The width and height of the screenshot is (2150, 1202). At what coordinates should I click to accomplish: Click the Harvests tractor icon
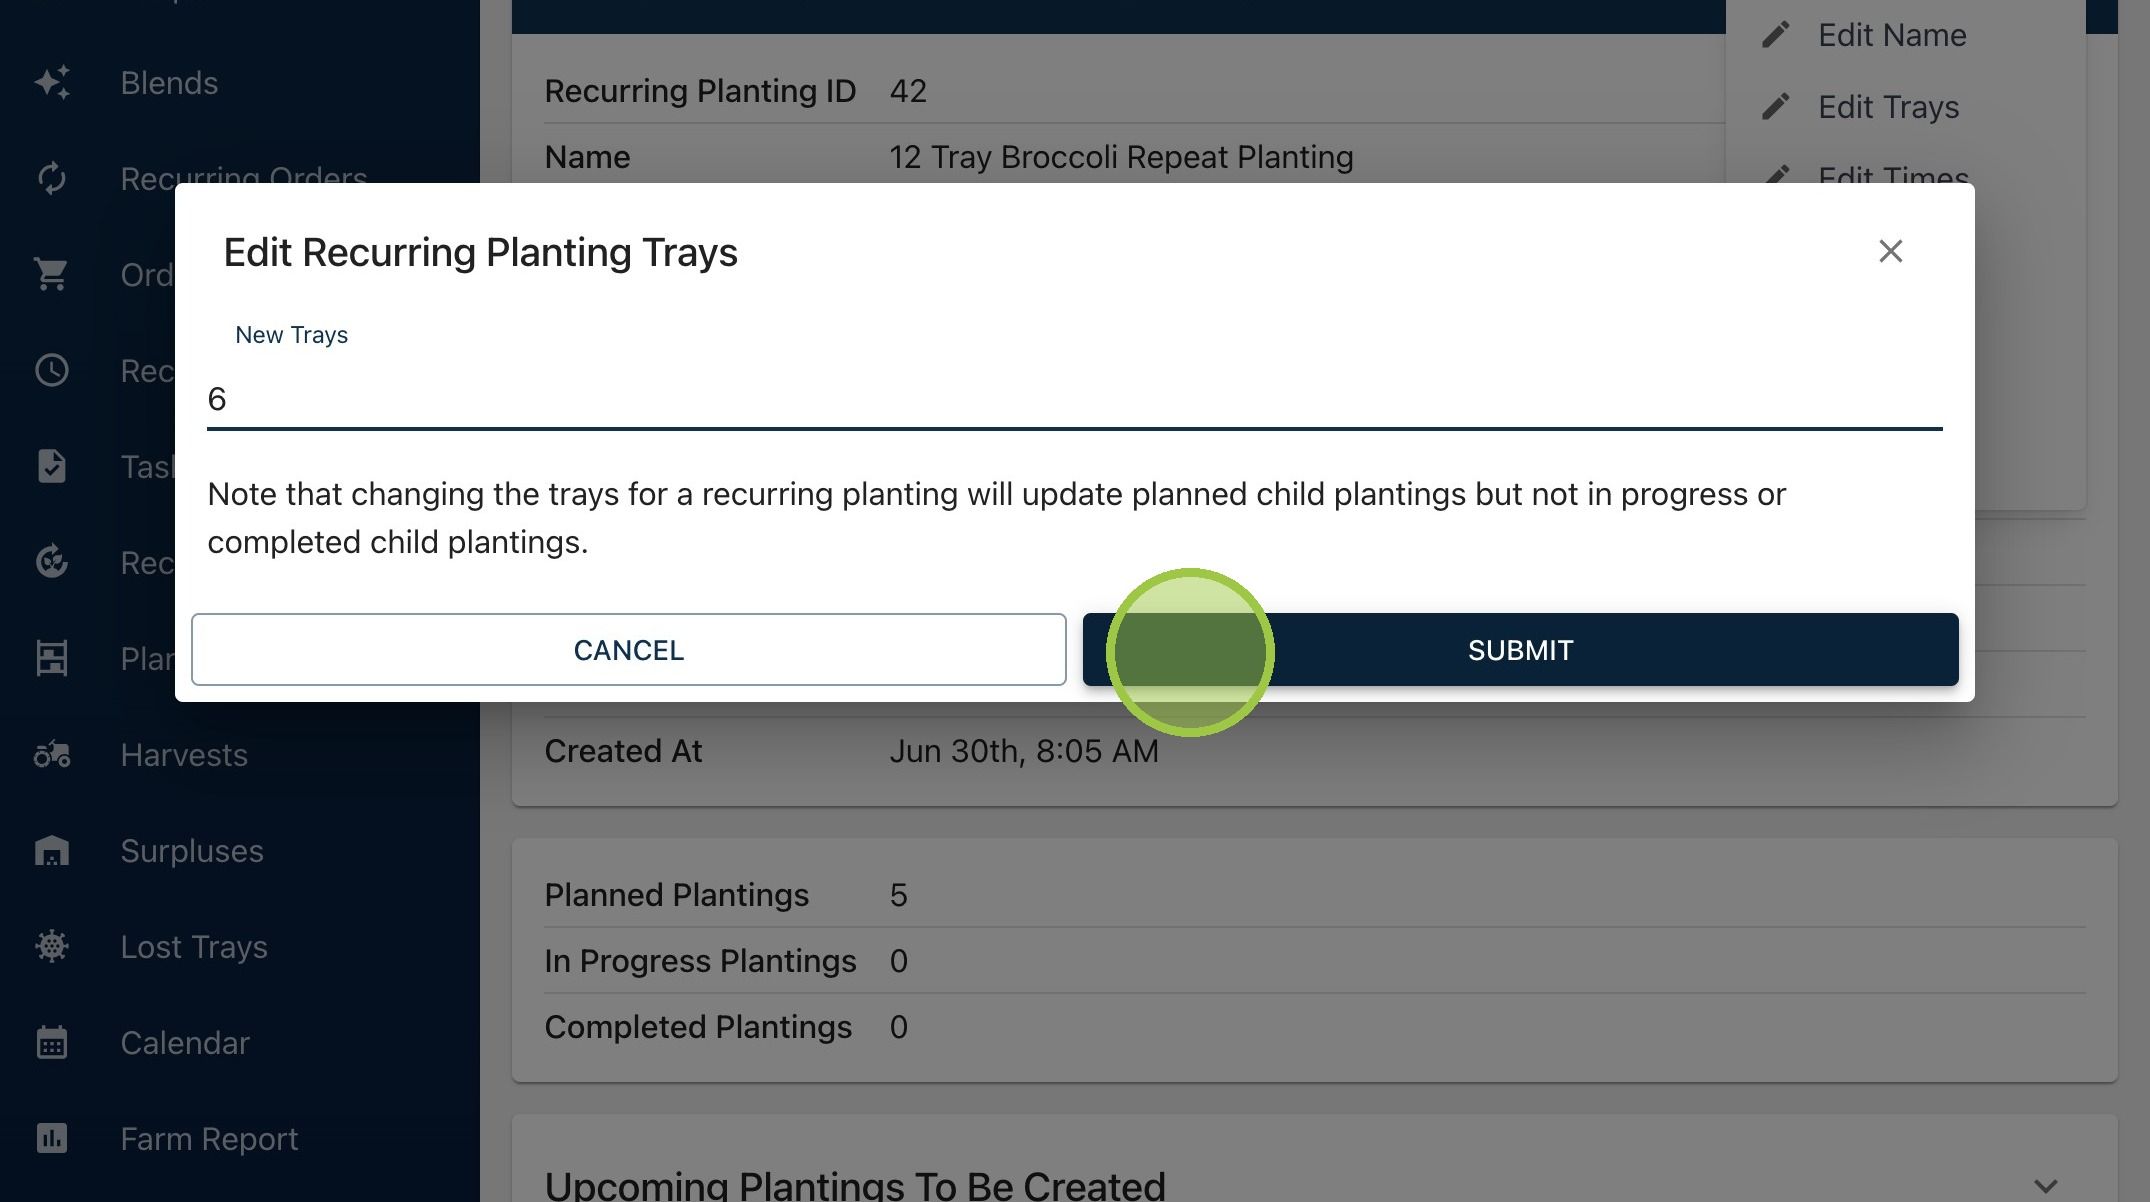point(52,755)
